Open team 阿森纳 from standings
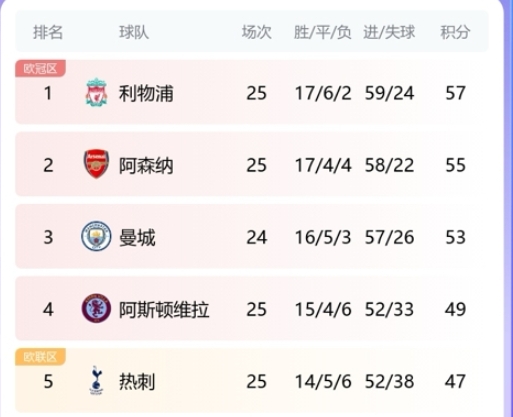Image resolution: width=513 pixels, height=417 pixels. [x=146, y=165]
